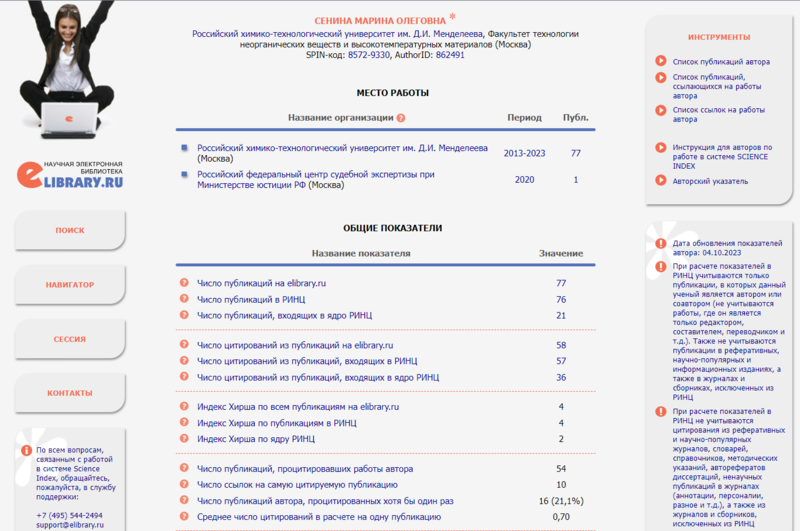
Task: Click help icon for публикаций, входящих в ядро РИНЦ
Action: pyautogui.click(x=184, y=315)
